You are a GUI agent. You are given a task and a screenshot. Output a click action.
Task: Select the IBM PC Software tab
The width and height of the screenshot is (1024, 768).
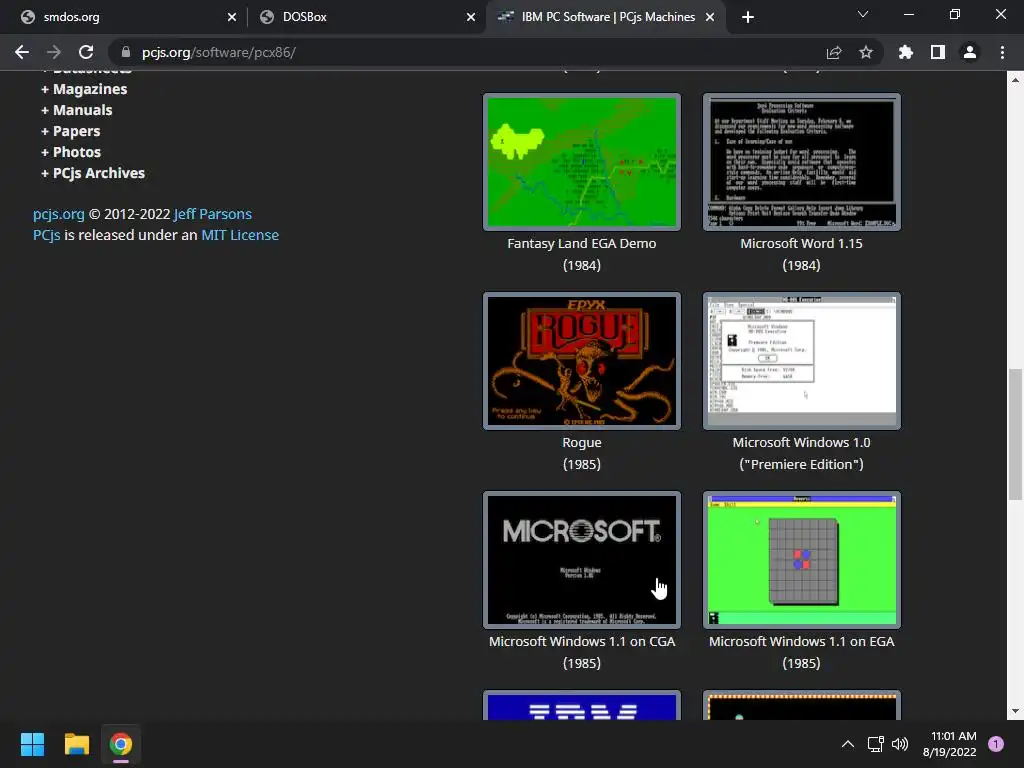click(x=605, y=17)
